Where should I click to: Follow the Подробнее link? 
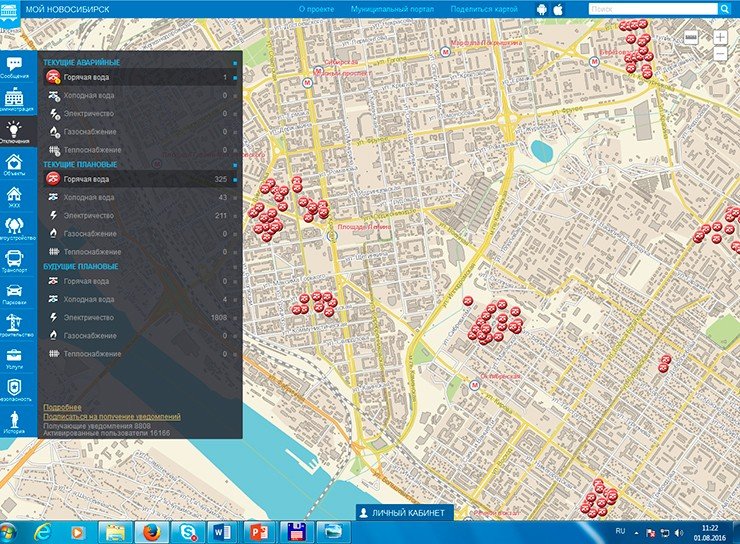pos(62,407)
